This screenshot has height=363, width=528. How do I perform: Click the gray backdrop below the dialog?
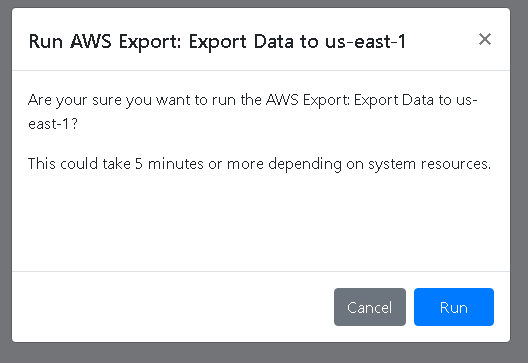264,353
